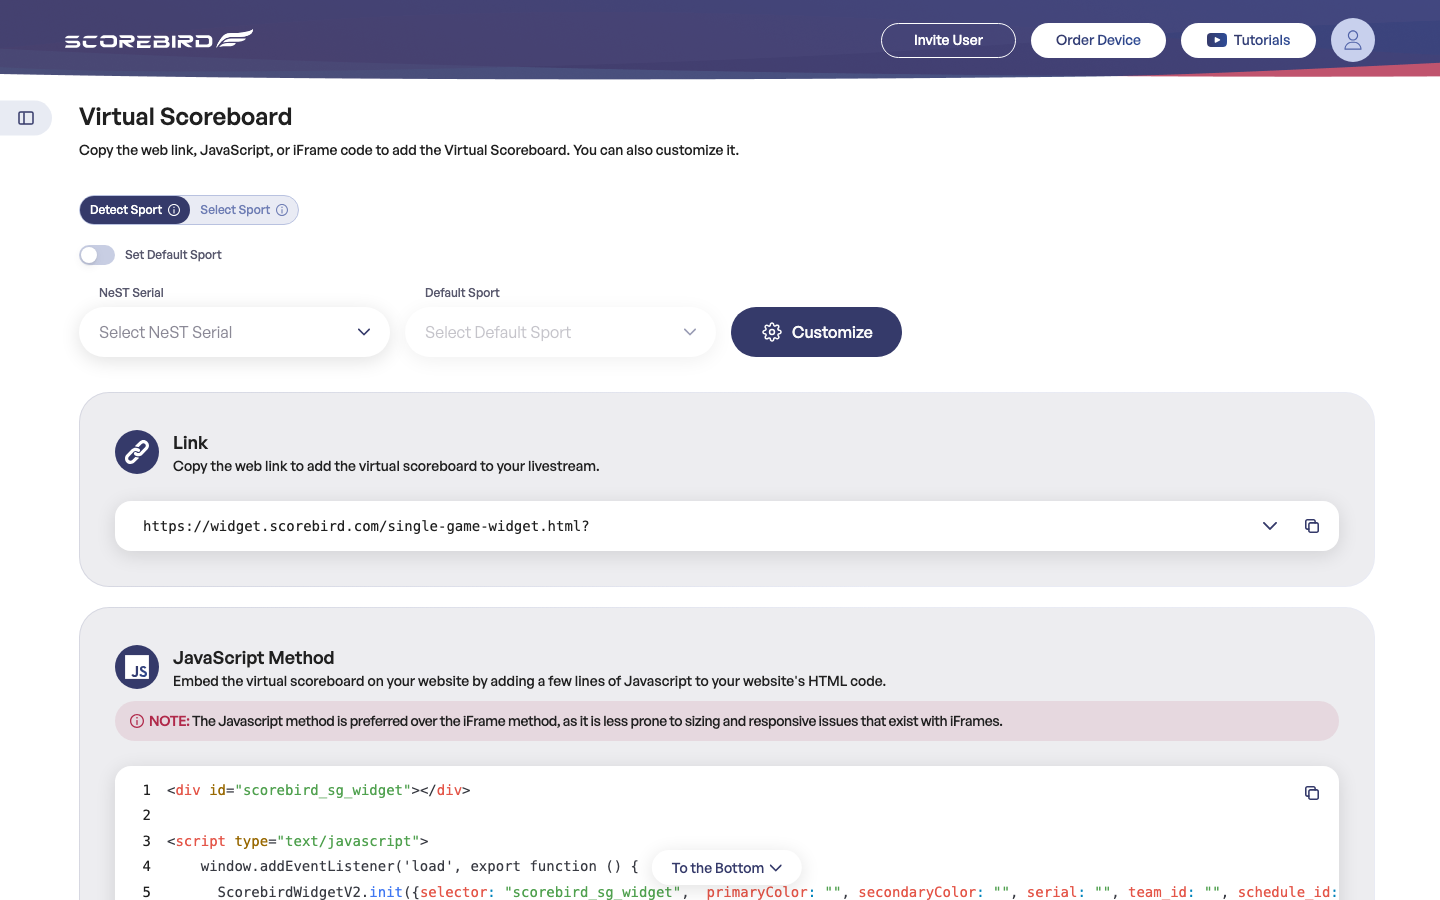Click the Order Device button
1440x900 pixels.
click(x=1098, y=40)
